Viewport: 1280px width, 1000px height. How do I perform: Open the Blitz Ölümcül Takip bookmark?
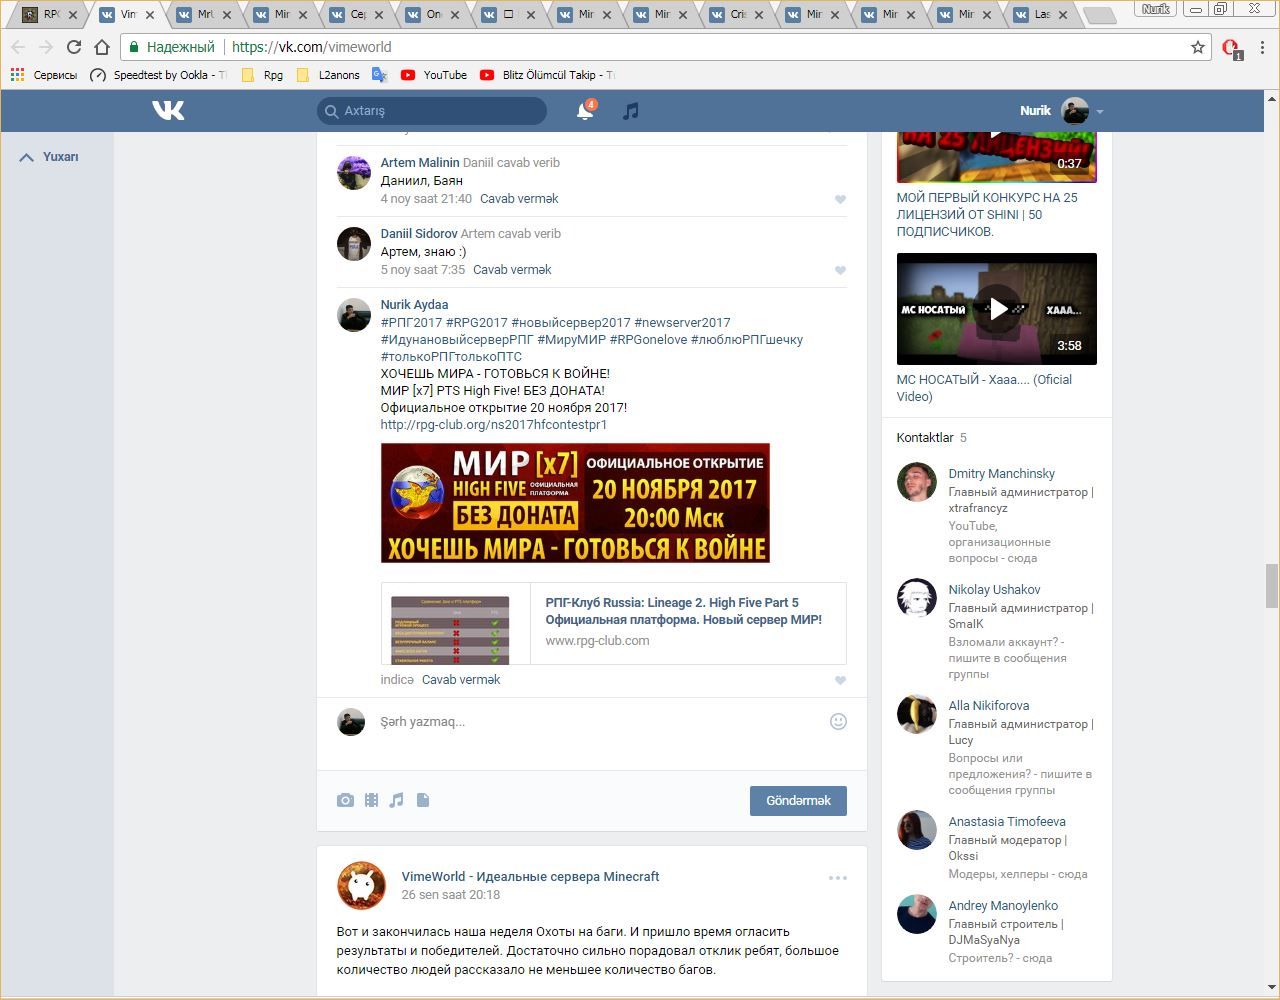(x=548, y=75)
